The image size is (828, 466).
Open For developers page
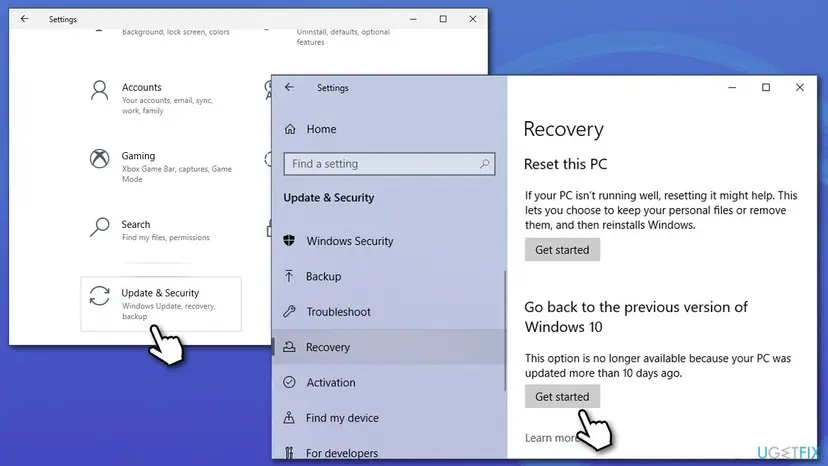coord(342,453)
